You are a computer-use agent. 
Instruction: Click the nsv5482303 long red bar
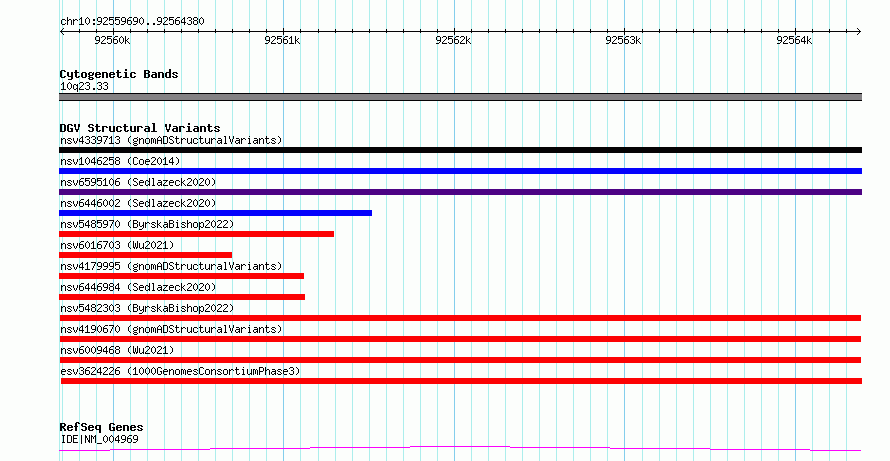point(460,318)
